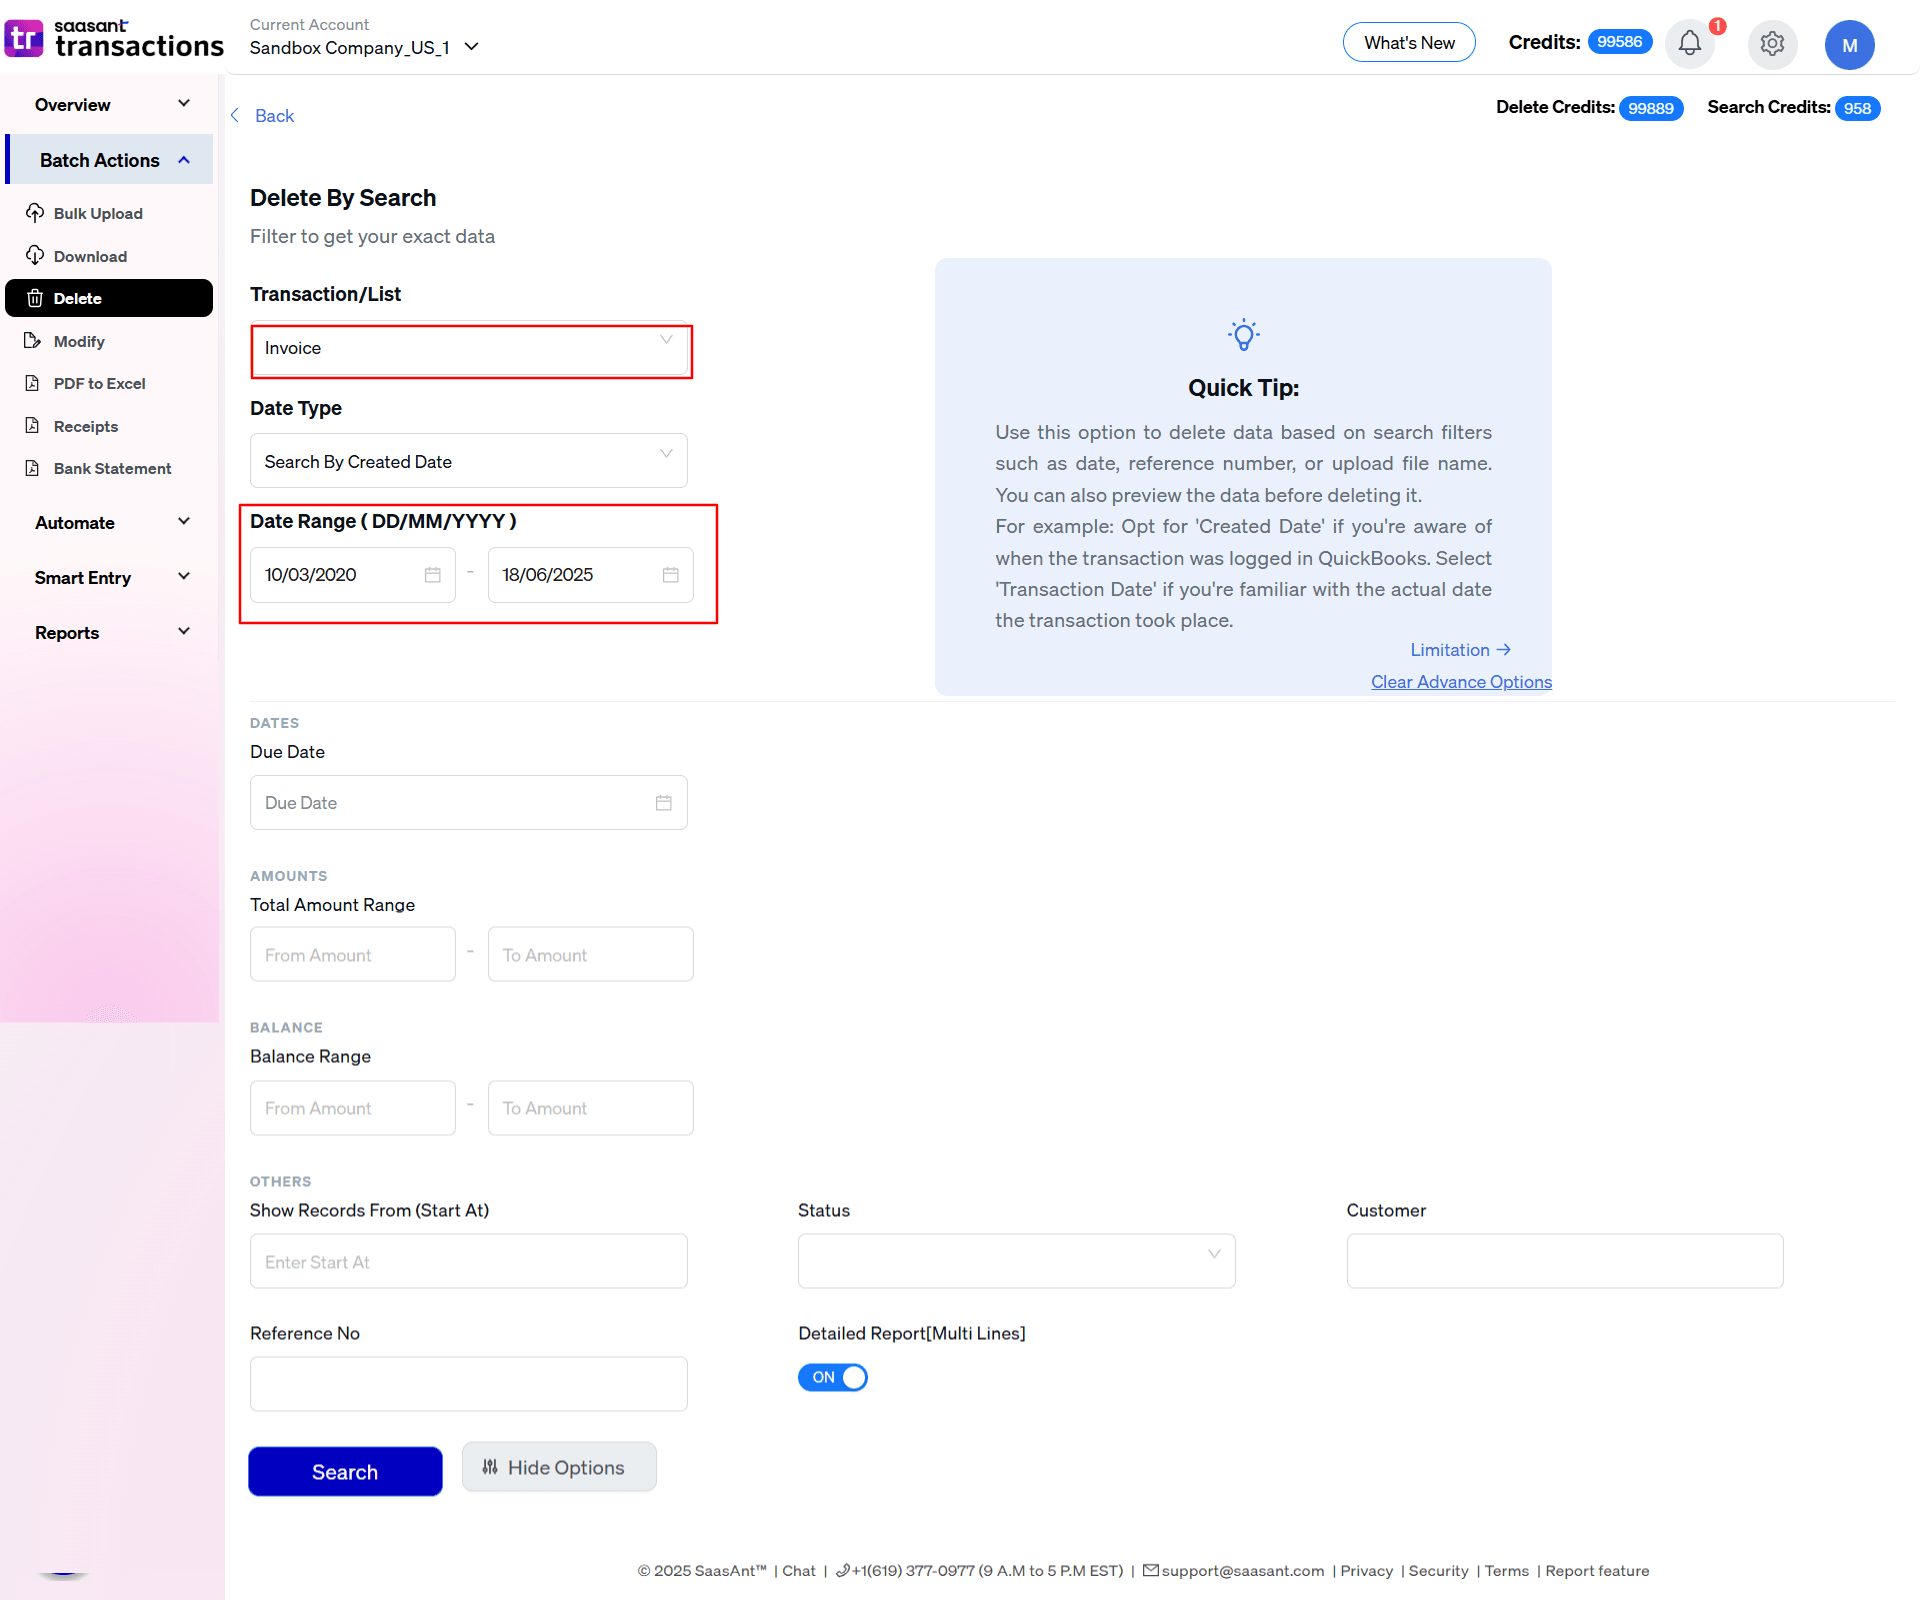
Task: Click support@saasant.com email link
Action: point(1242,1571)
